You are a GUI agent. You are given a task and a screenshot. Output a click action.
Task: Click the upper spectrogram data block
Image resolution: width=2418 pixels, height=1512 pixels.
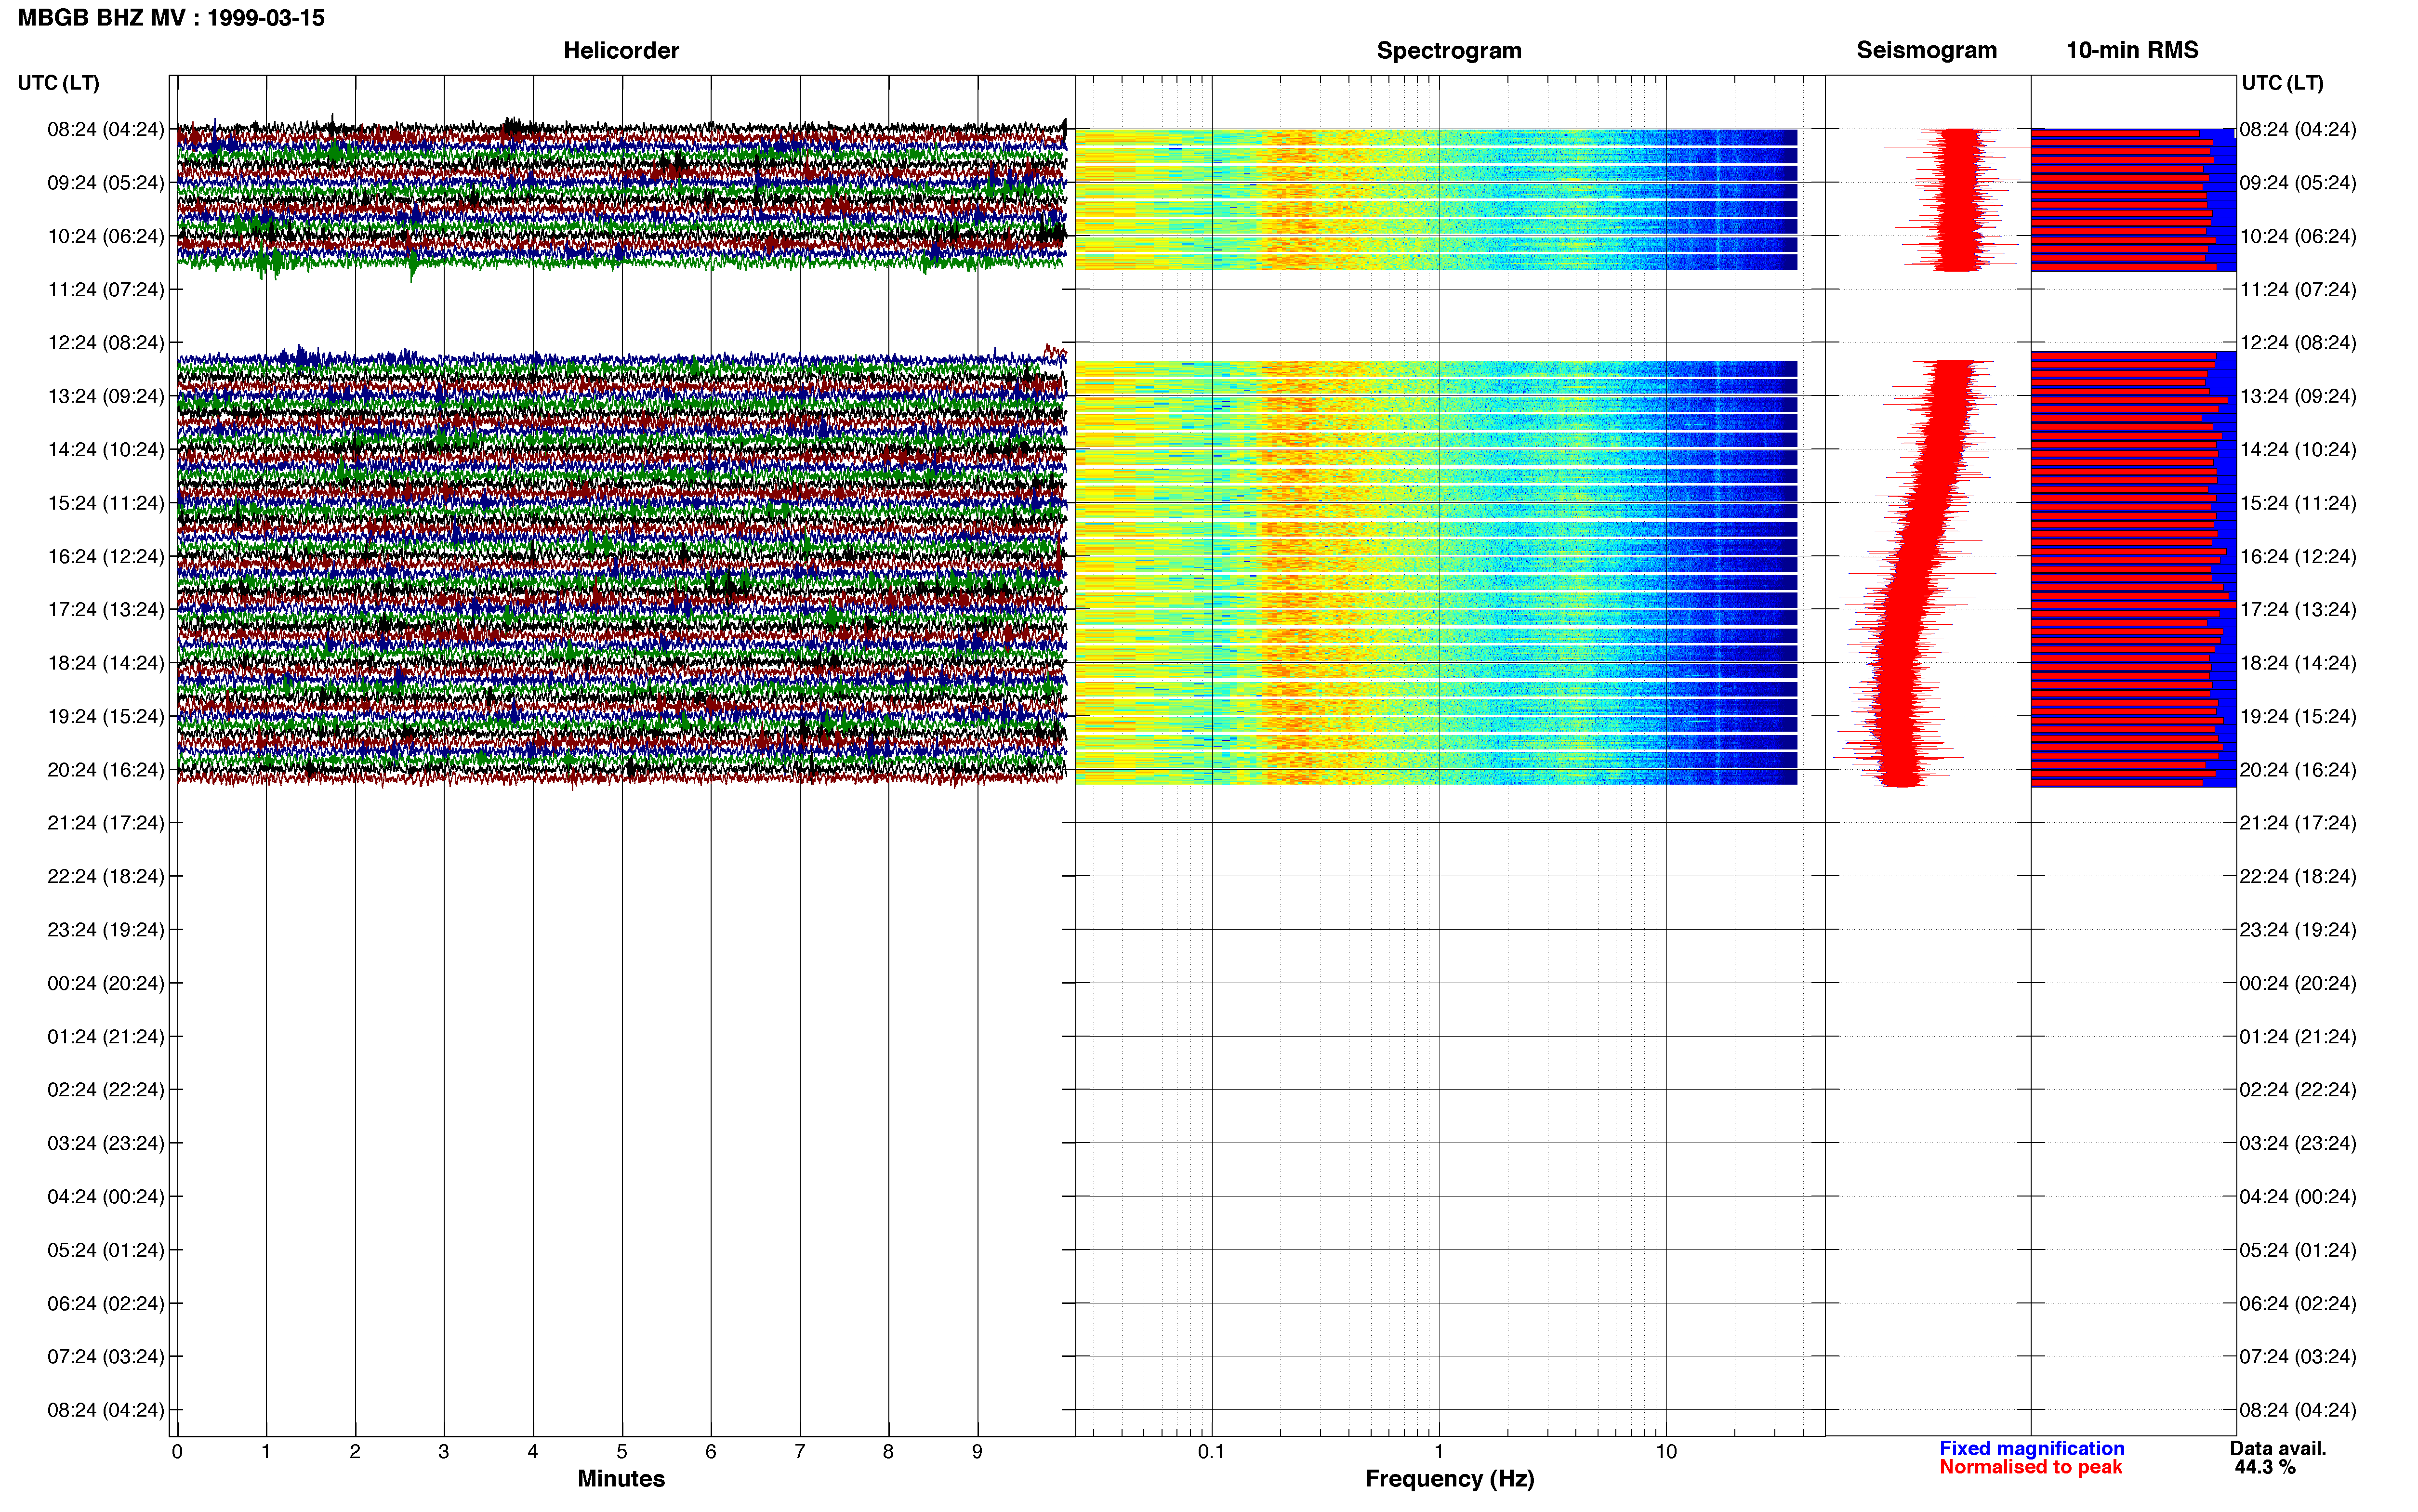point(1436,199)
